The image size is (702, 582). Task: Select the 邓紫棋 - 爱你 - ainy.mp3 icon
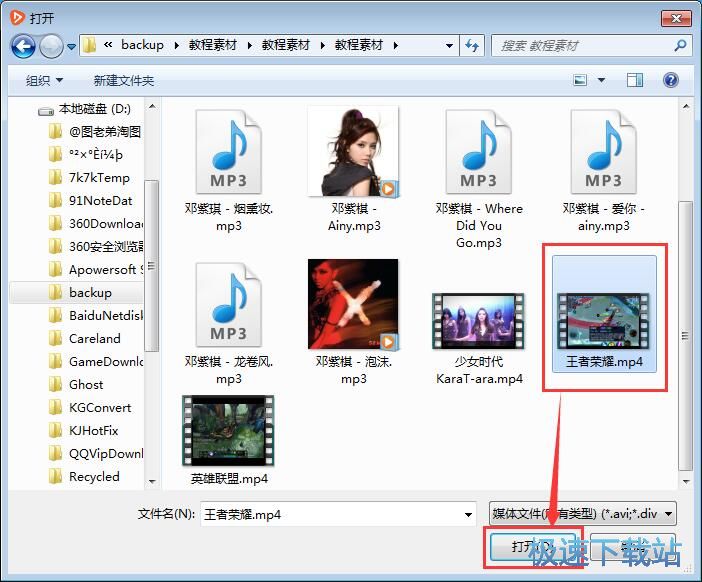click(x=604, y=152)
